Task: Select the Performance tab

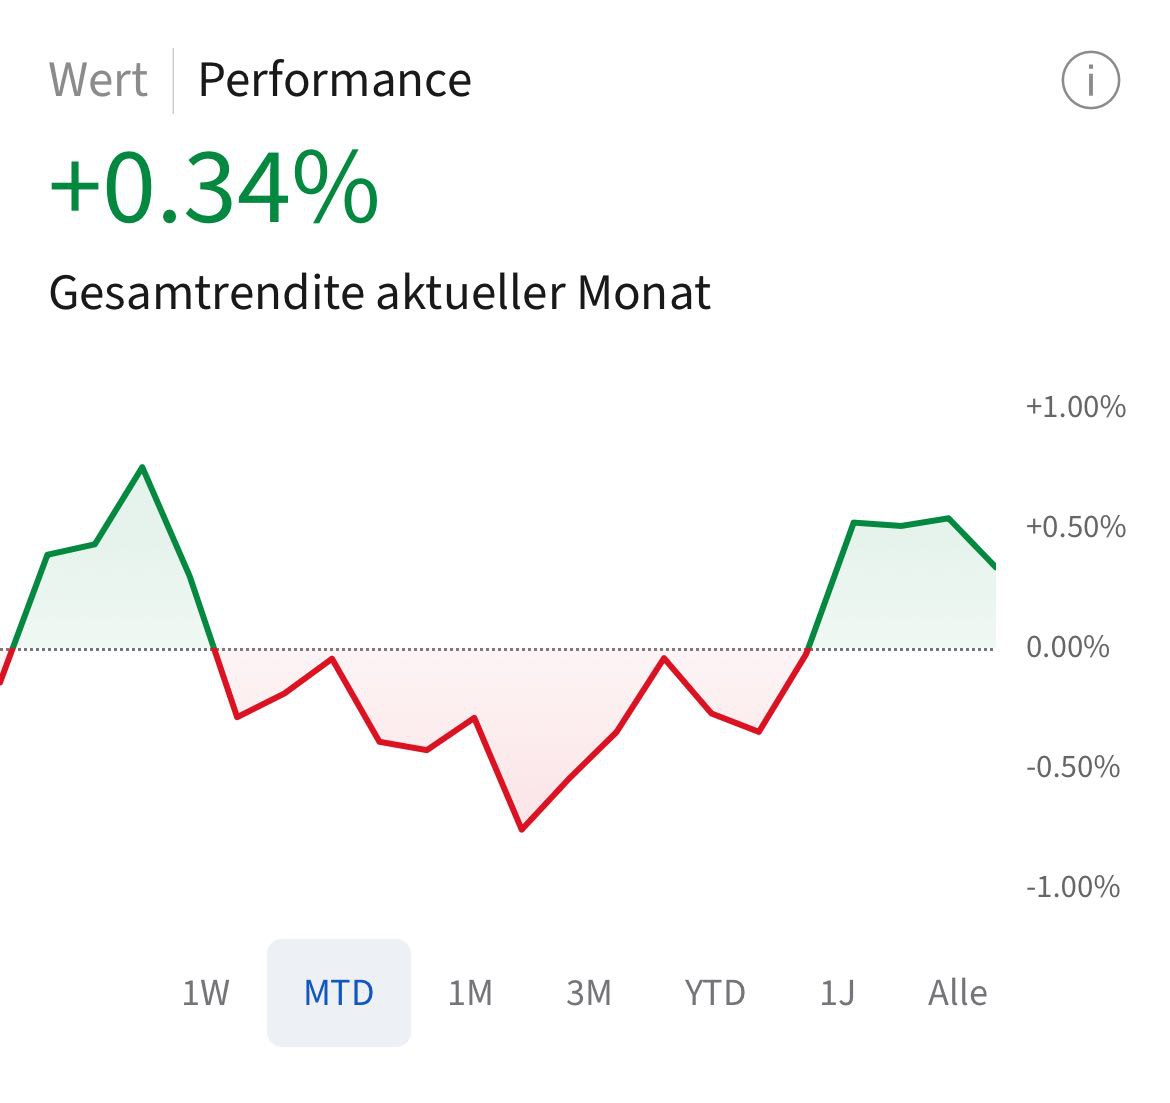Action: point(334,80)
